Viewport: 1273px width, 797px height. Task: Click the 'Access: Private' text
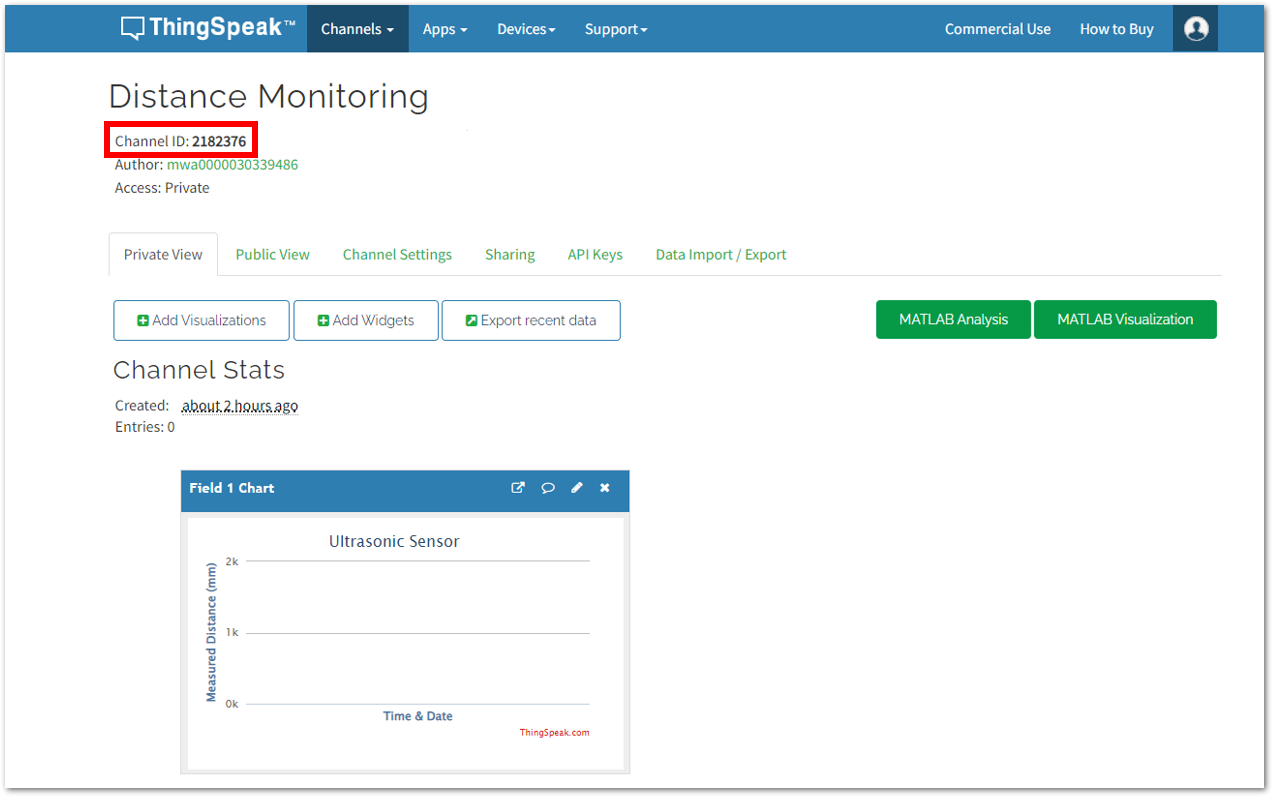point(162,187)
